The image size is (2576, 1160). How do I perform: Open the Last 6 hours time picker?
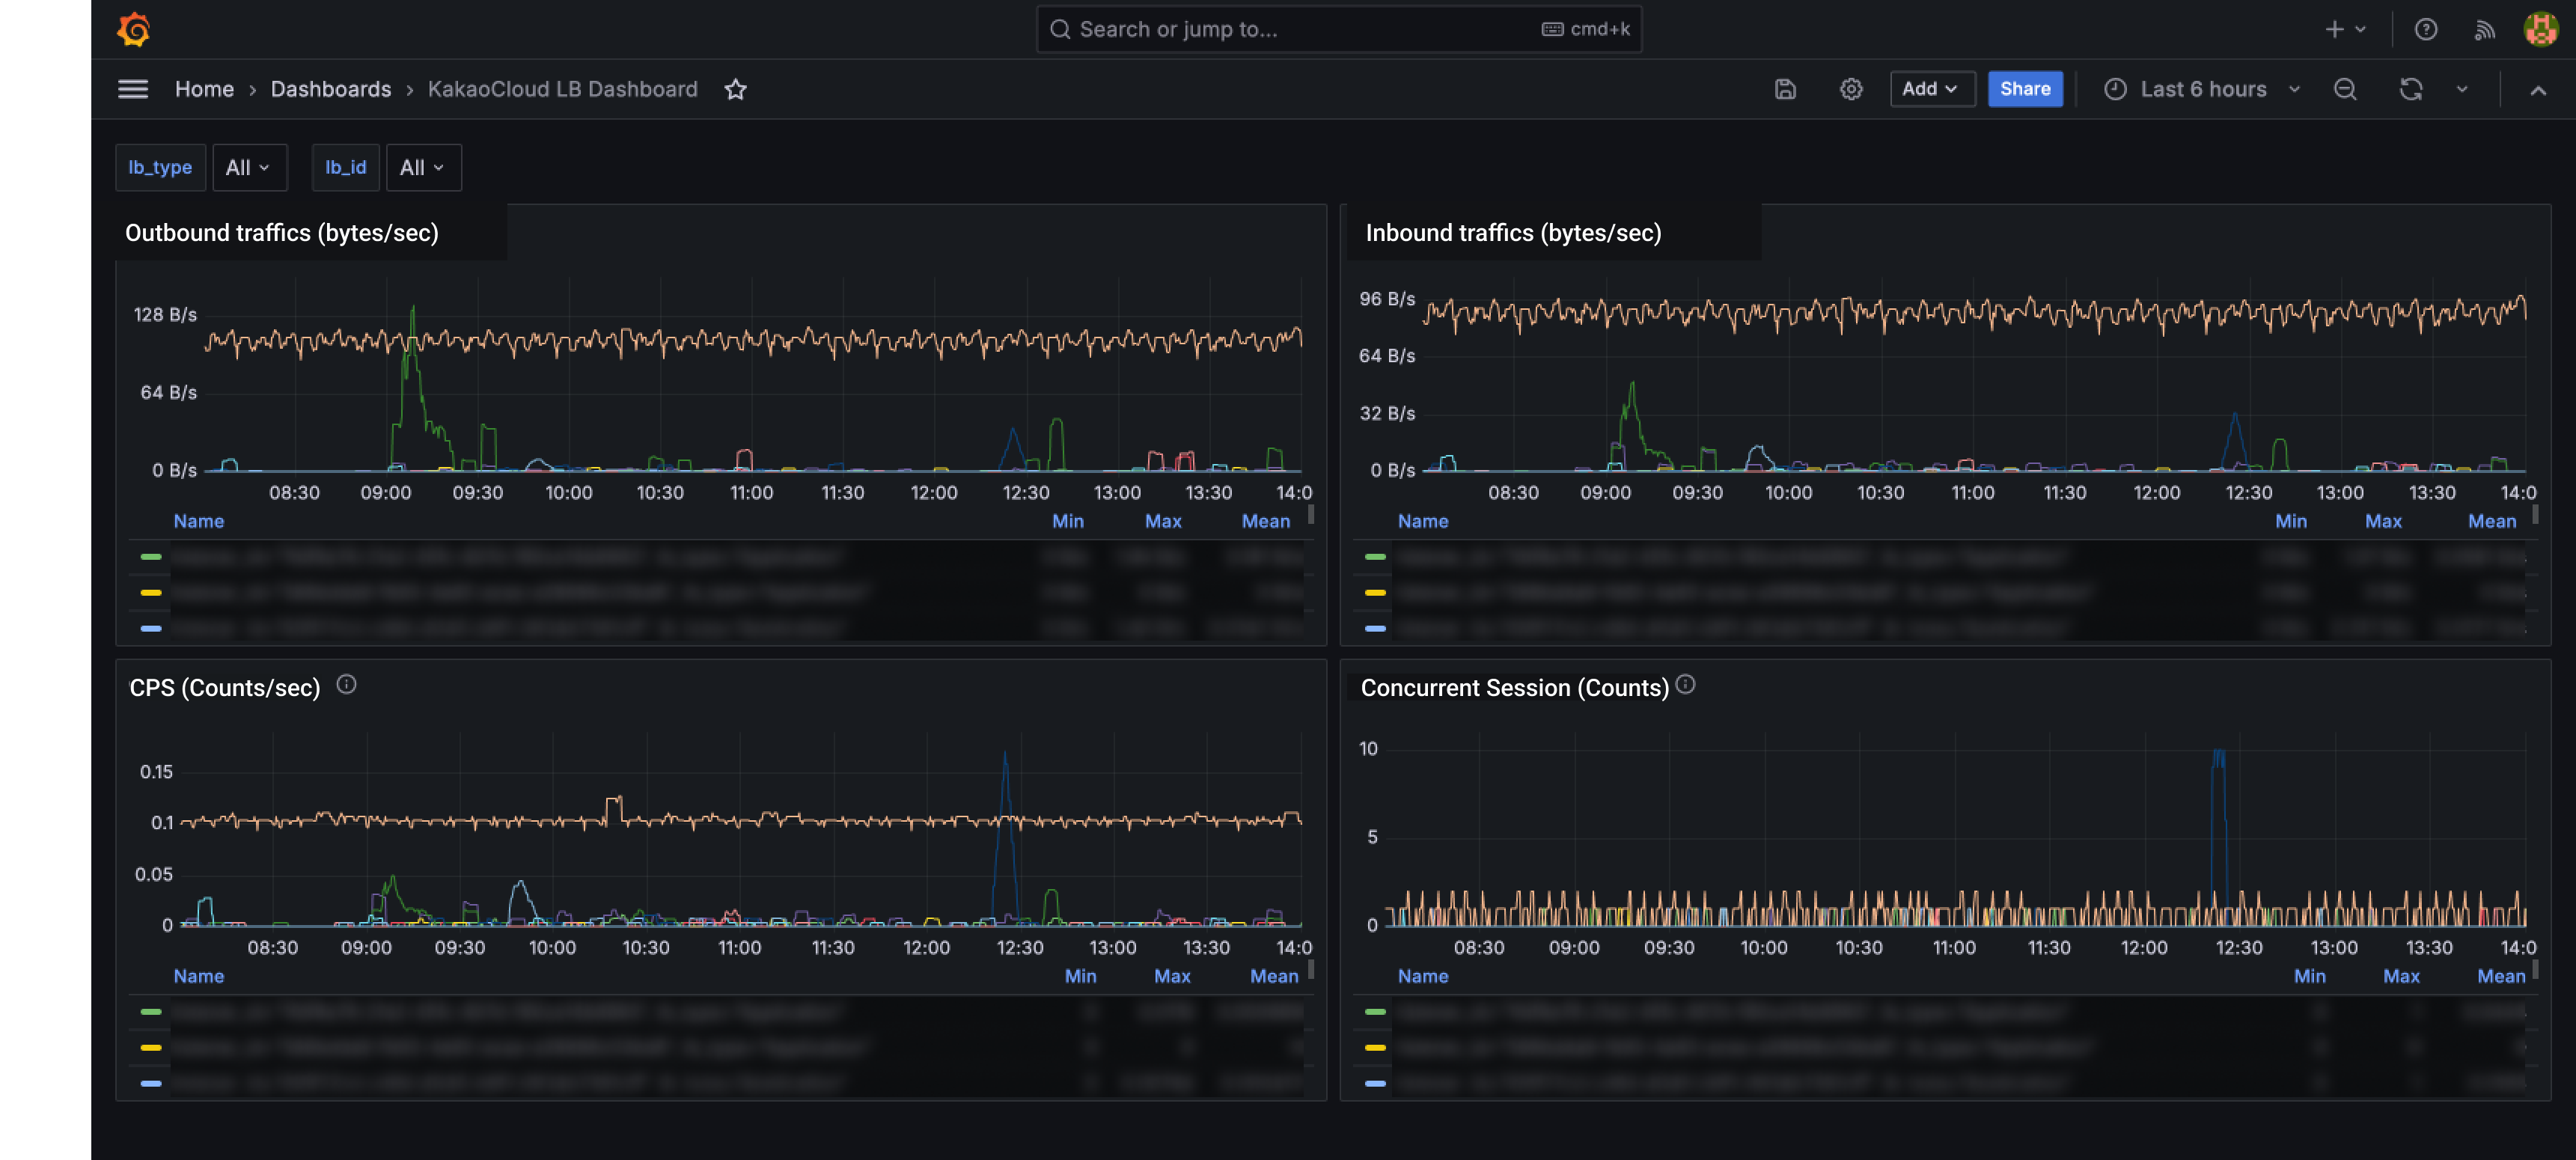[x=2202, y=89]
